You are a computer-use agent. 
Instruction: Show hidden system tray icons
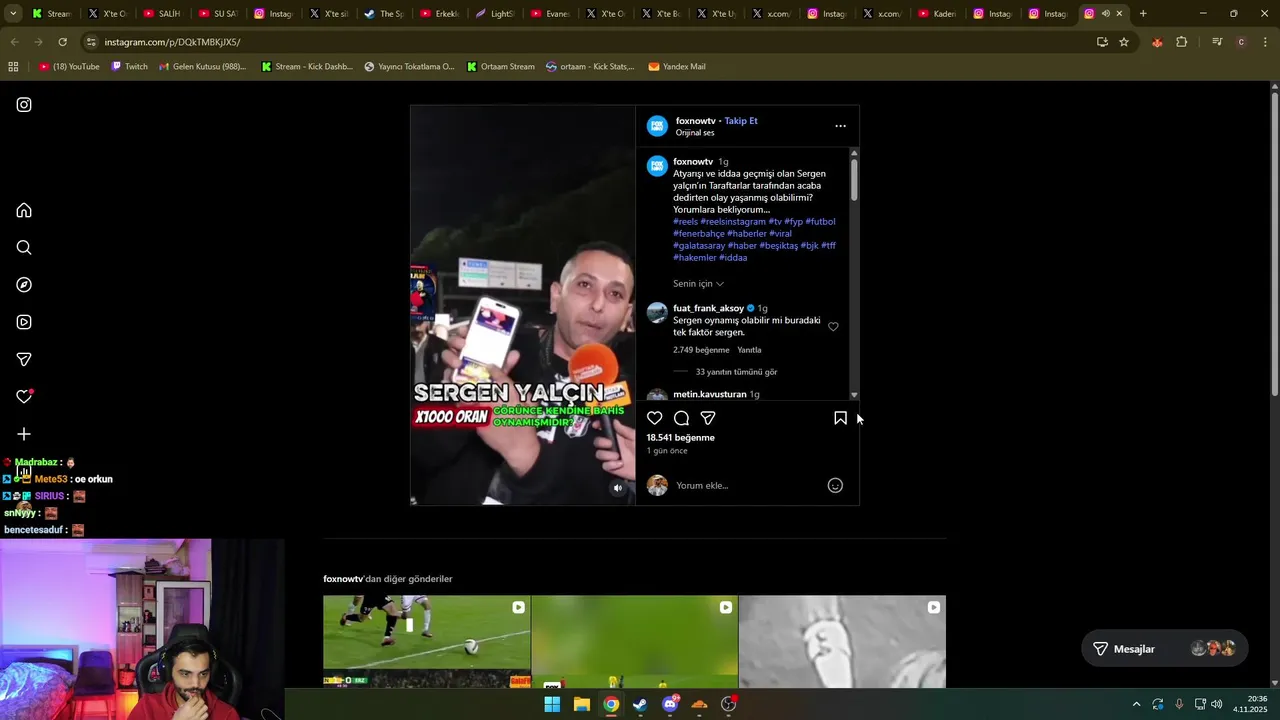[1136, 704]
